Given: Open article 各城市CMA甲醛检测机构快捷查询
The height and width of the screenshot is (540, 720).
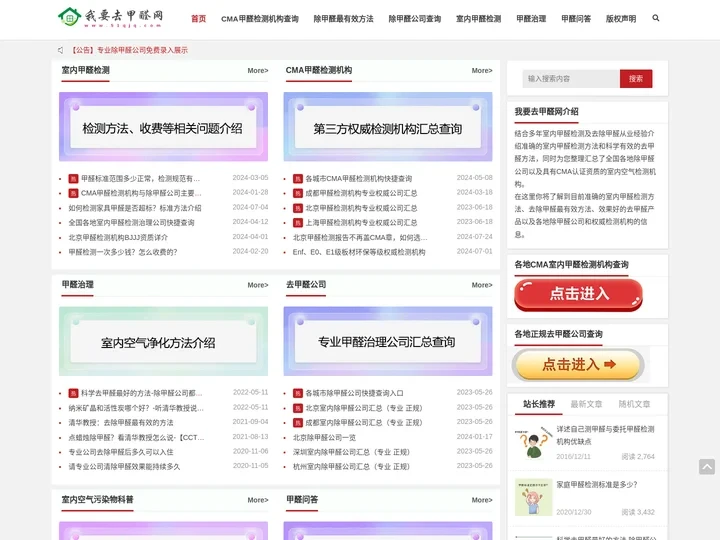Looking at the screenshot, I should [x=359, y=179].
